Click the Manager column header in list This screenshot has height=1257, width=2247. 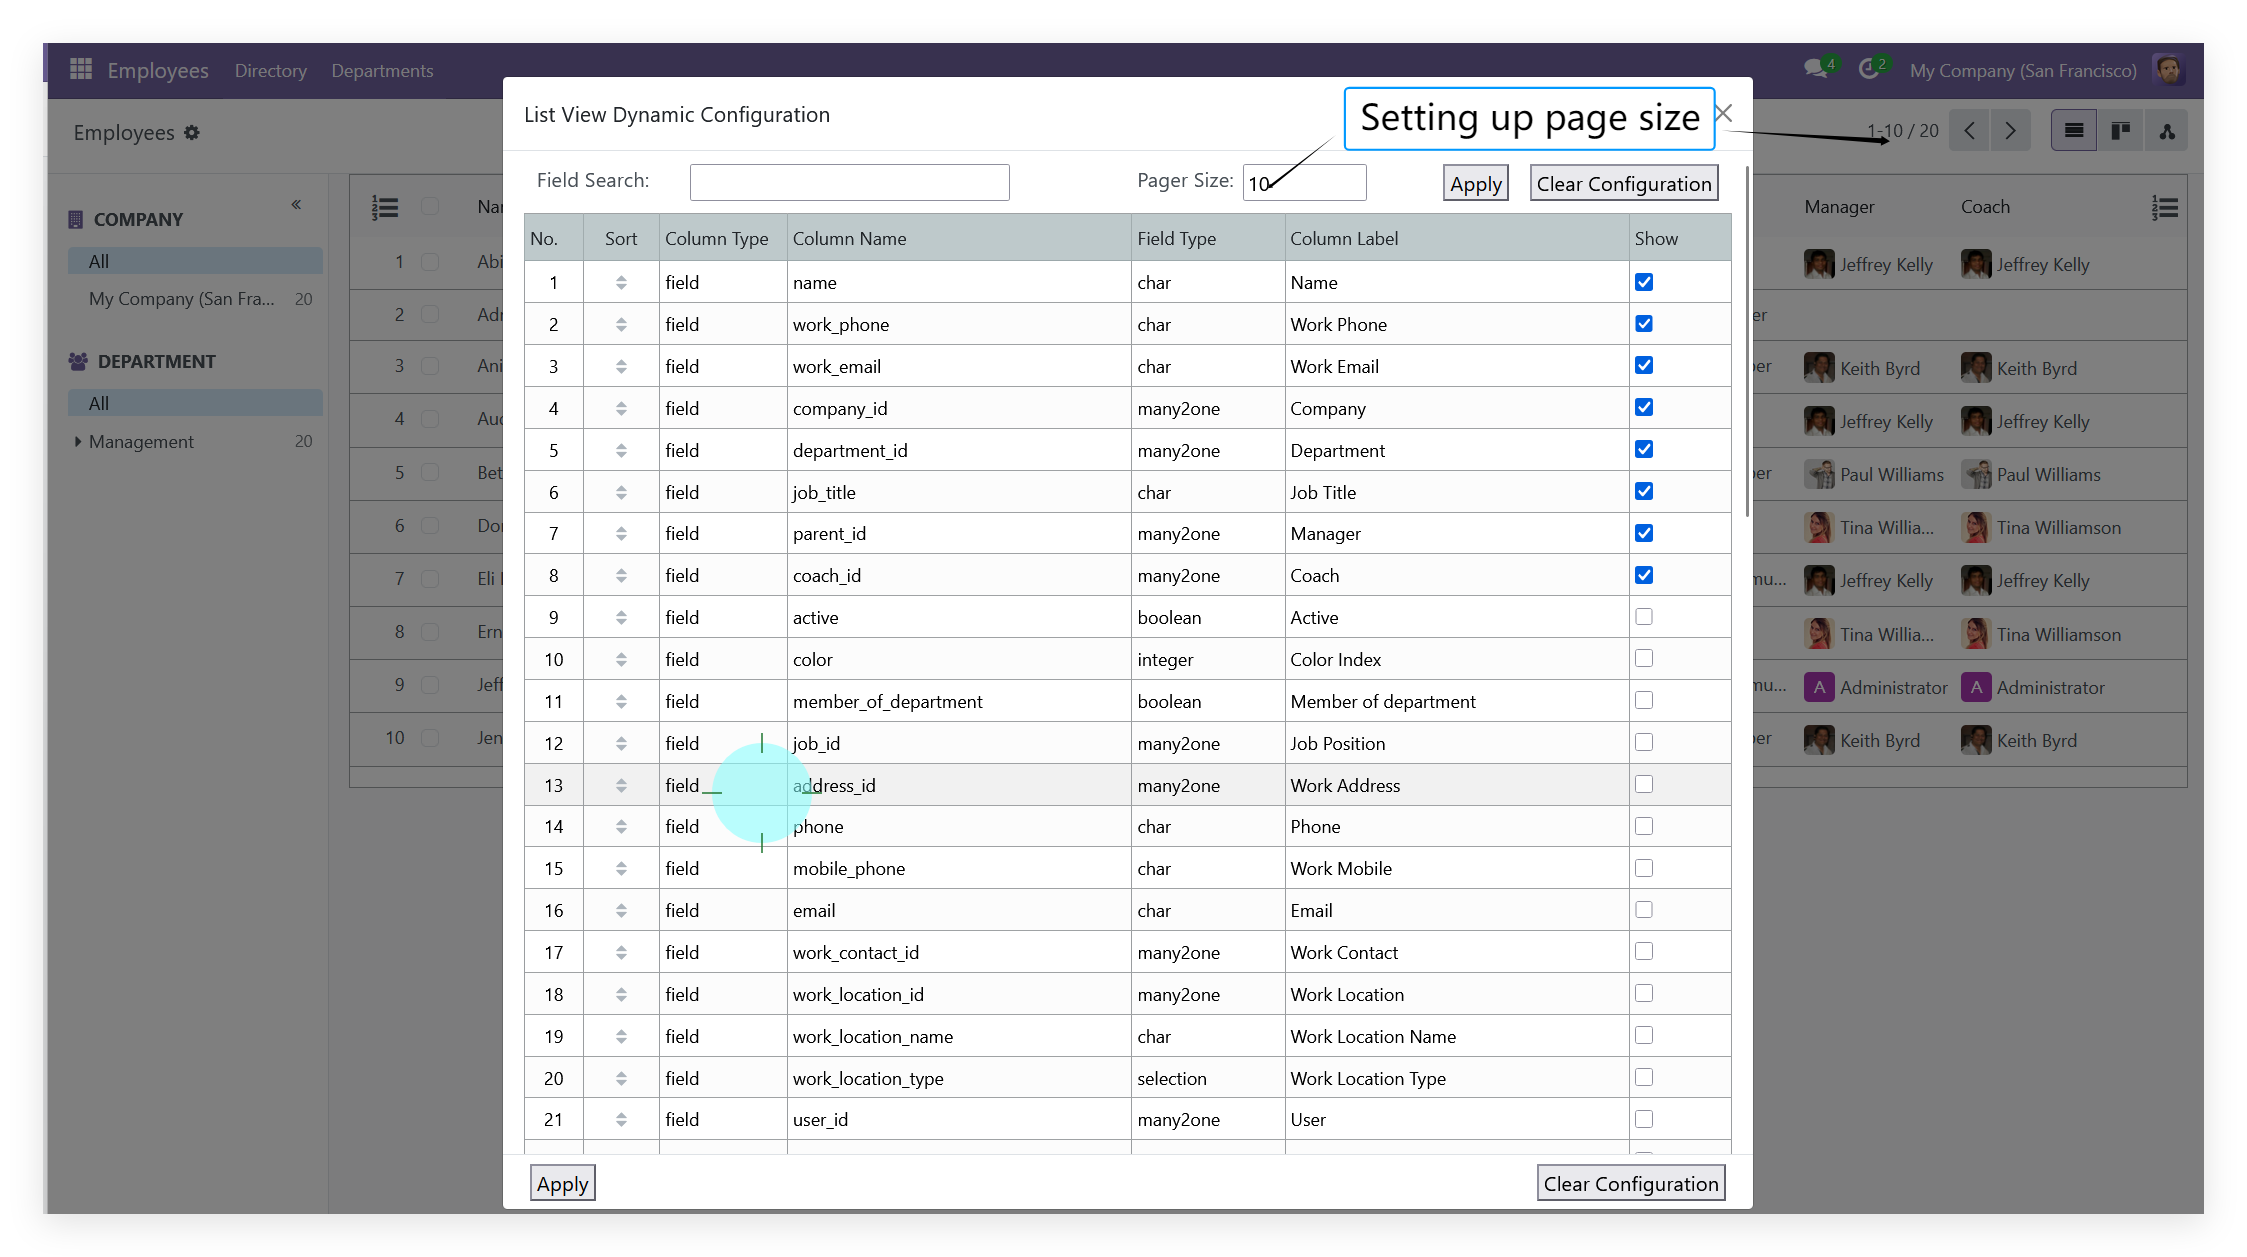tap(1839, 207)
